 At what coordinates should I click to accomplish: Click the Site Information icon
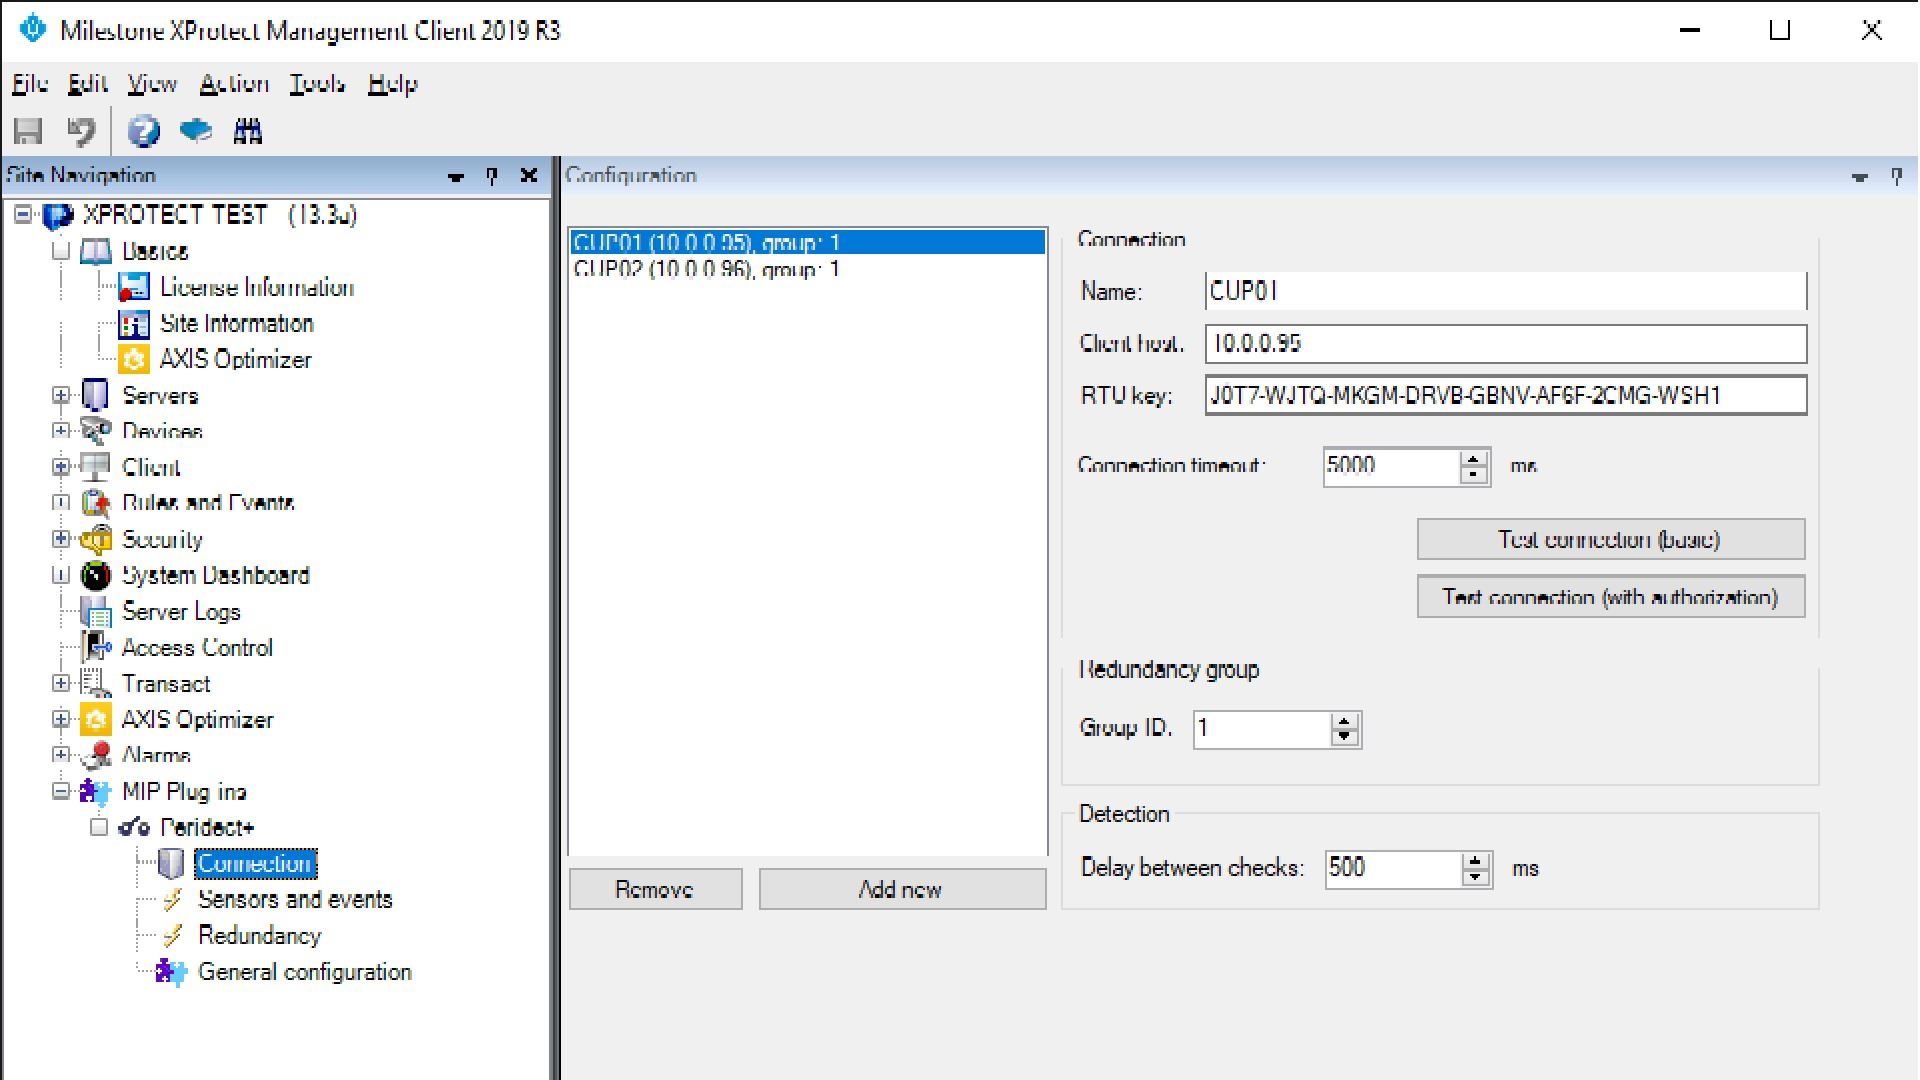[134, 323]
